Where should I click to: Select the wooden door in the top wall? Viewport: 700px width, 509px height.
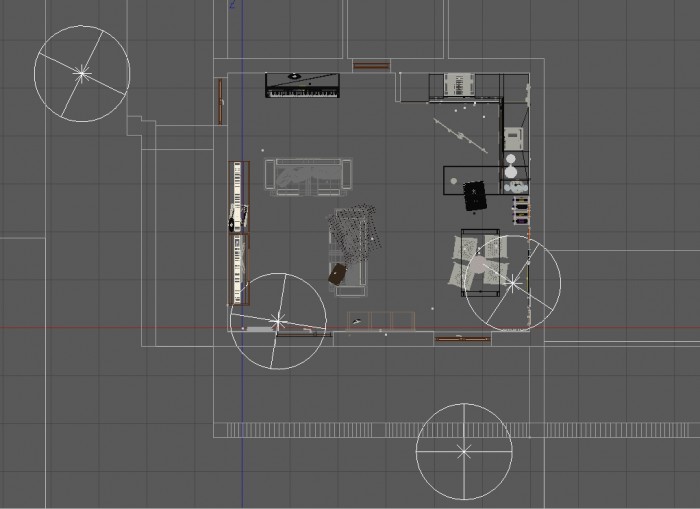tap(371, 66)
